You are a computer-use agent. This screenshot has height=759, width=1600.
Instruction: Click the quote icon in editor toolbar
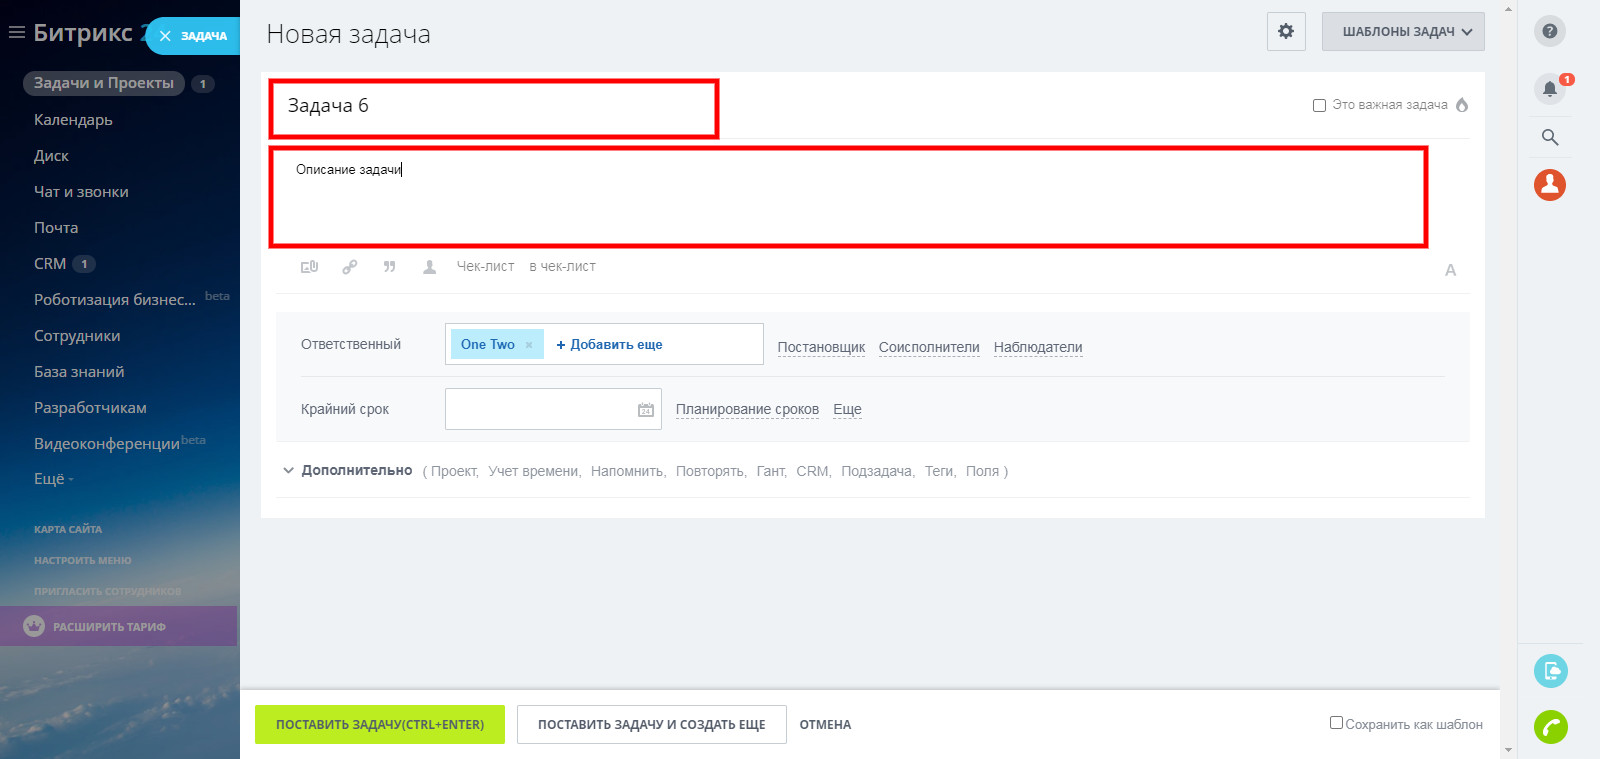pos(389,267)
